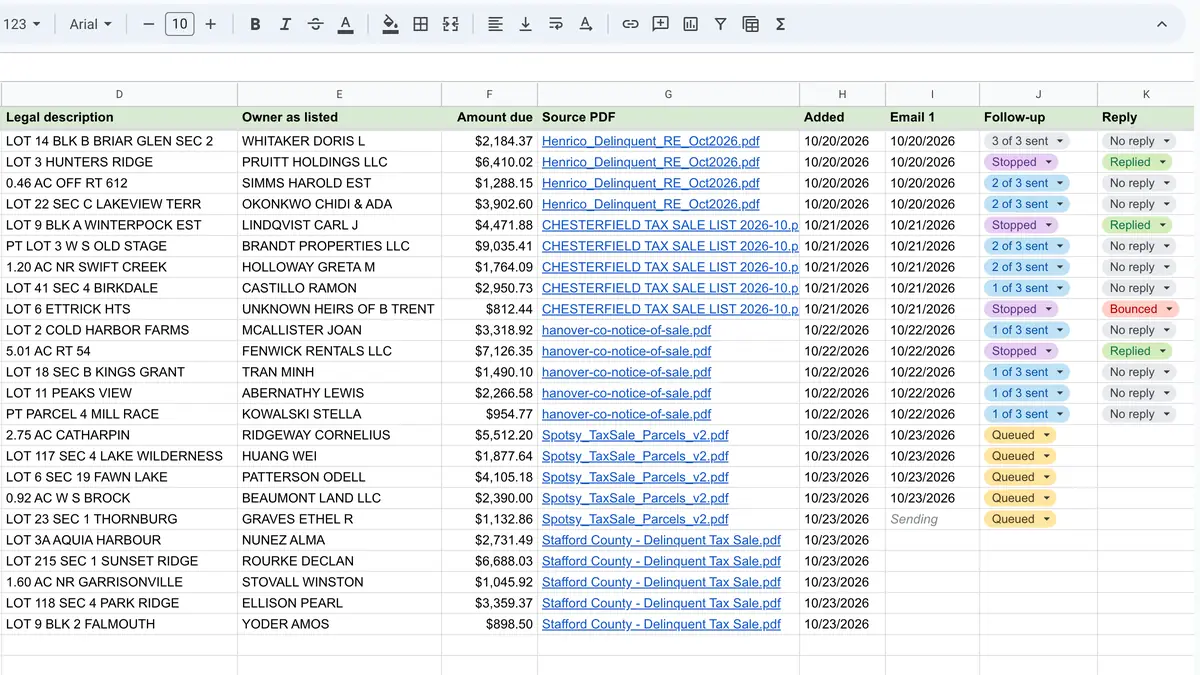Select cell 'BRANDT PROPERTIES LLC'
The width and height of the screenshot is (1200, 675).
click(x=339, y=246)
